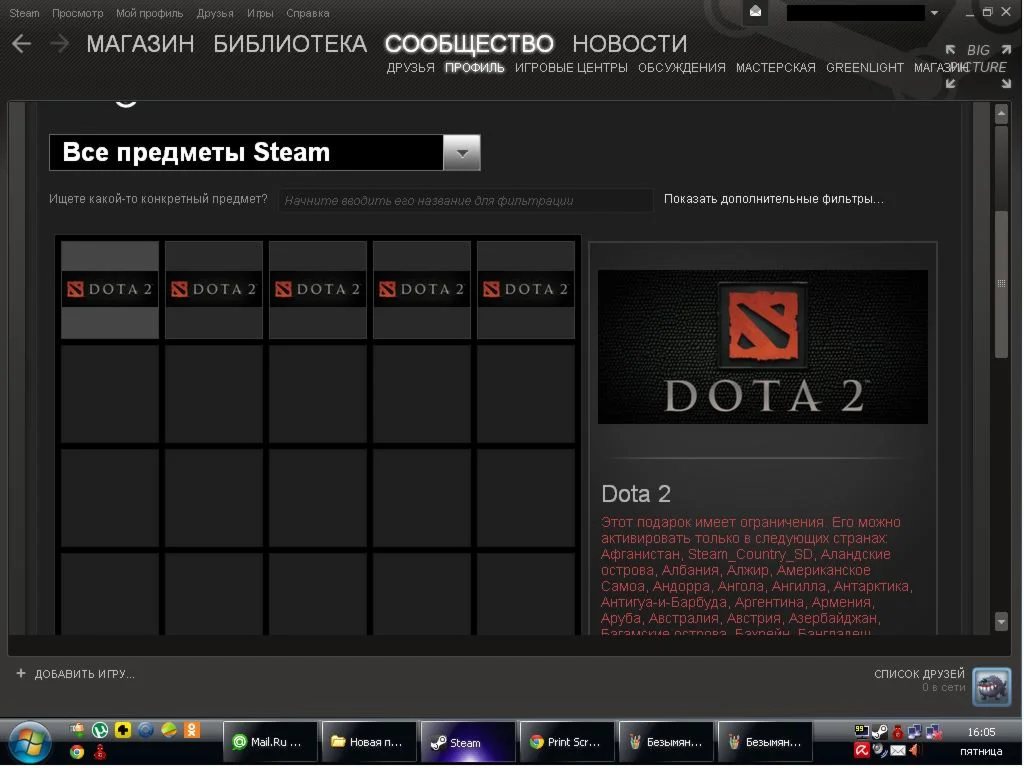Click the volume icon in the system tray

pos(915,751)
